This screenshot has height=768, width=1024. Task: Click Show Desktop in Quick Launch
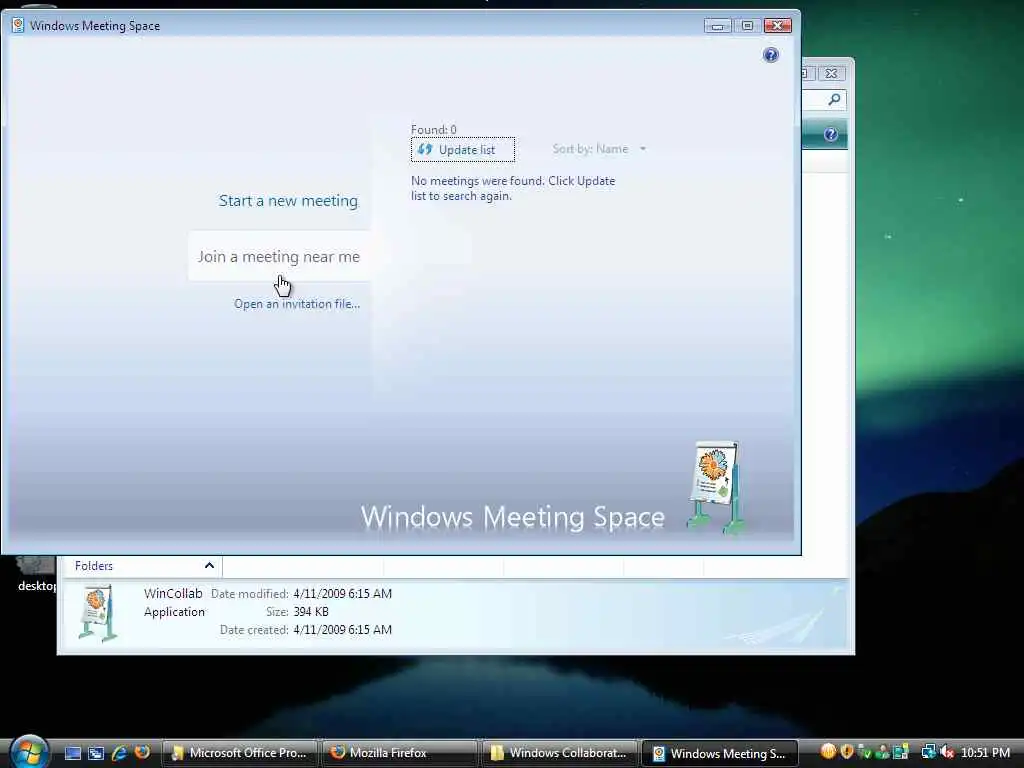[x=72, y=753]
